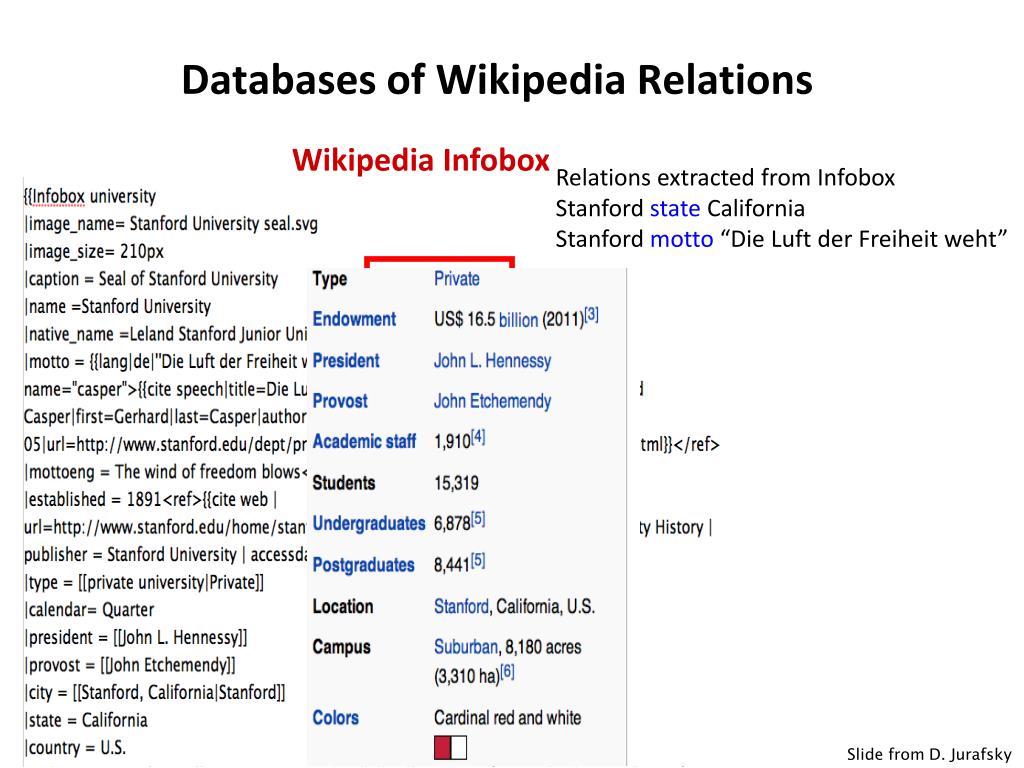Click the 'url=http://www.stanford.edu/home/stan' source line
Screen dimensions: 1024x768
tap(166, 527)
